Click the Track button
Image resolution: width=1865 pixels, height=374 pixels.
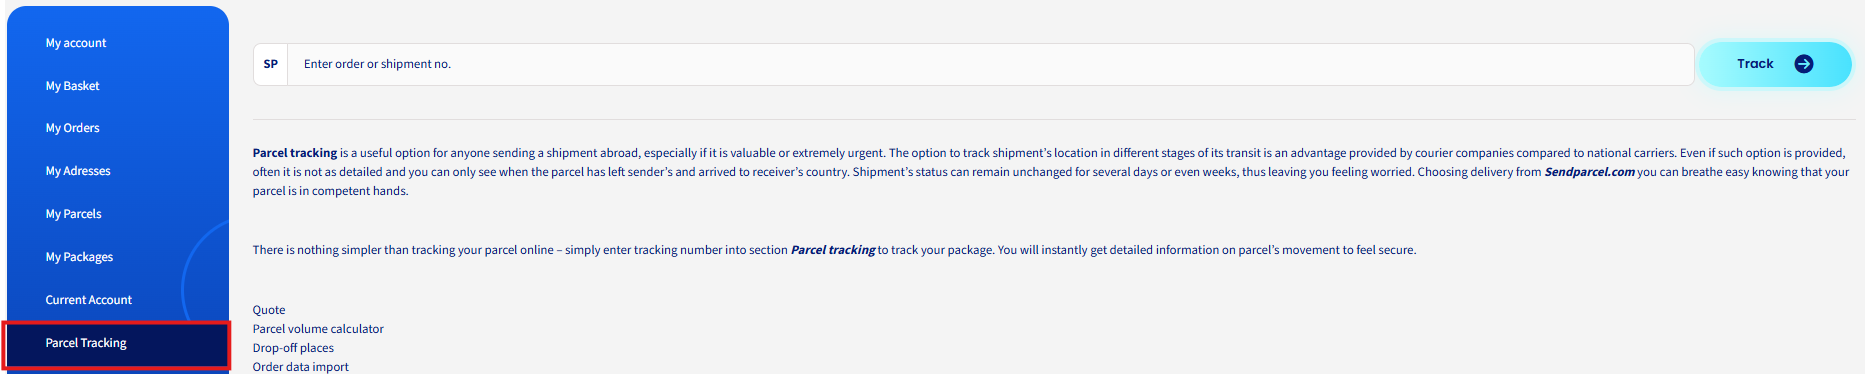click(x=1775, y=64)
